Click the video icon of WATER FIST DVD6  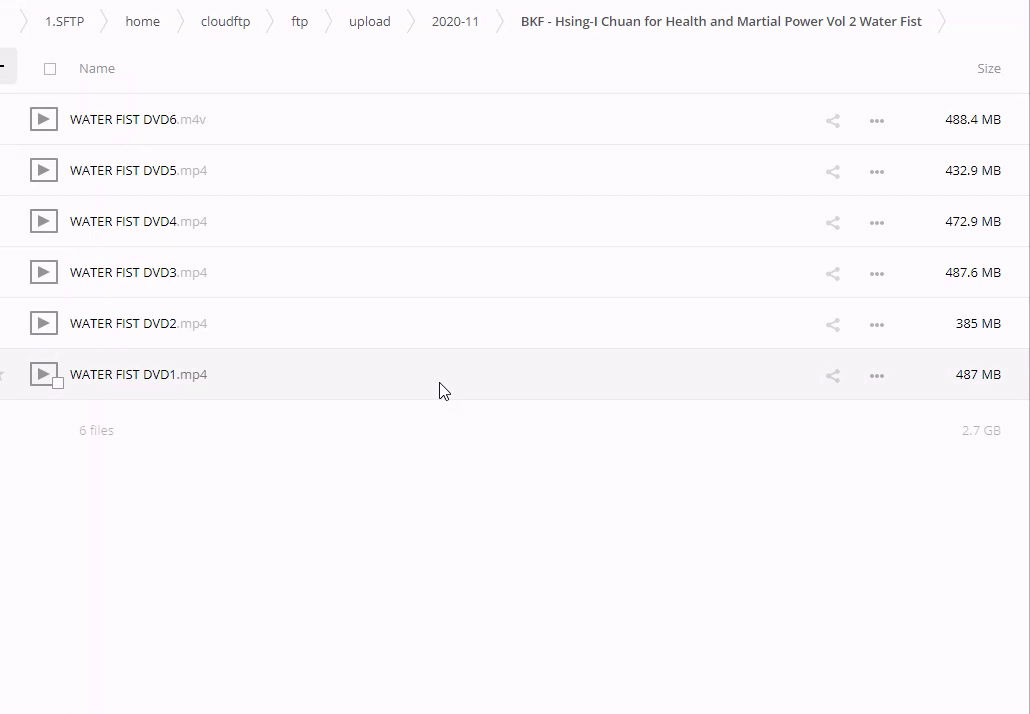[x=43, y=120]
